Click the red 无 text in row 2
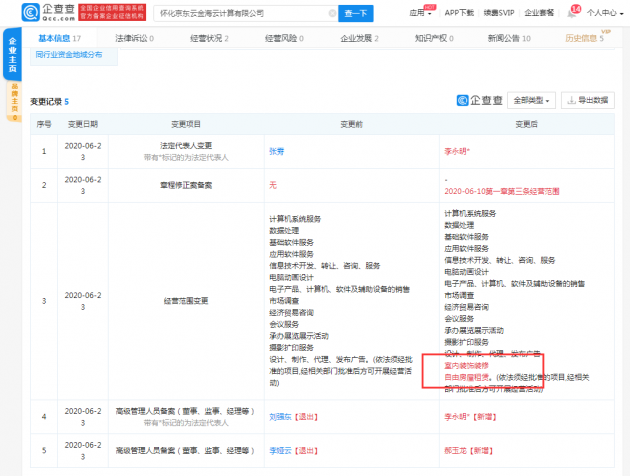 [273, 185]
